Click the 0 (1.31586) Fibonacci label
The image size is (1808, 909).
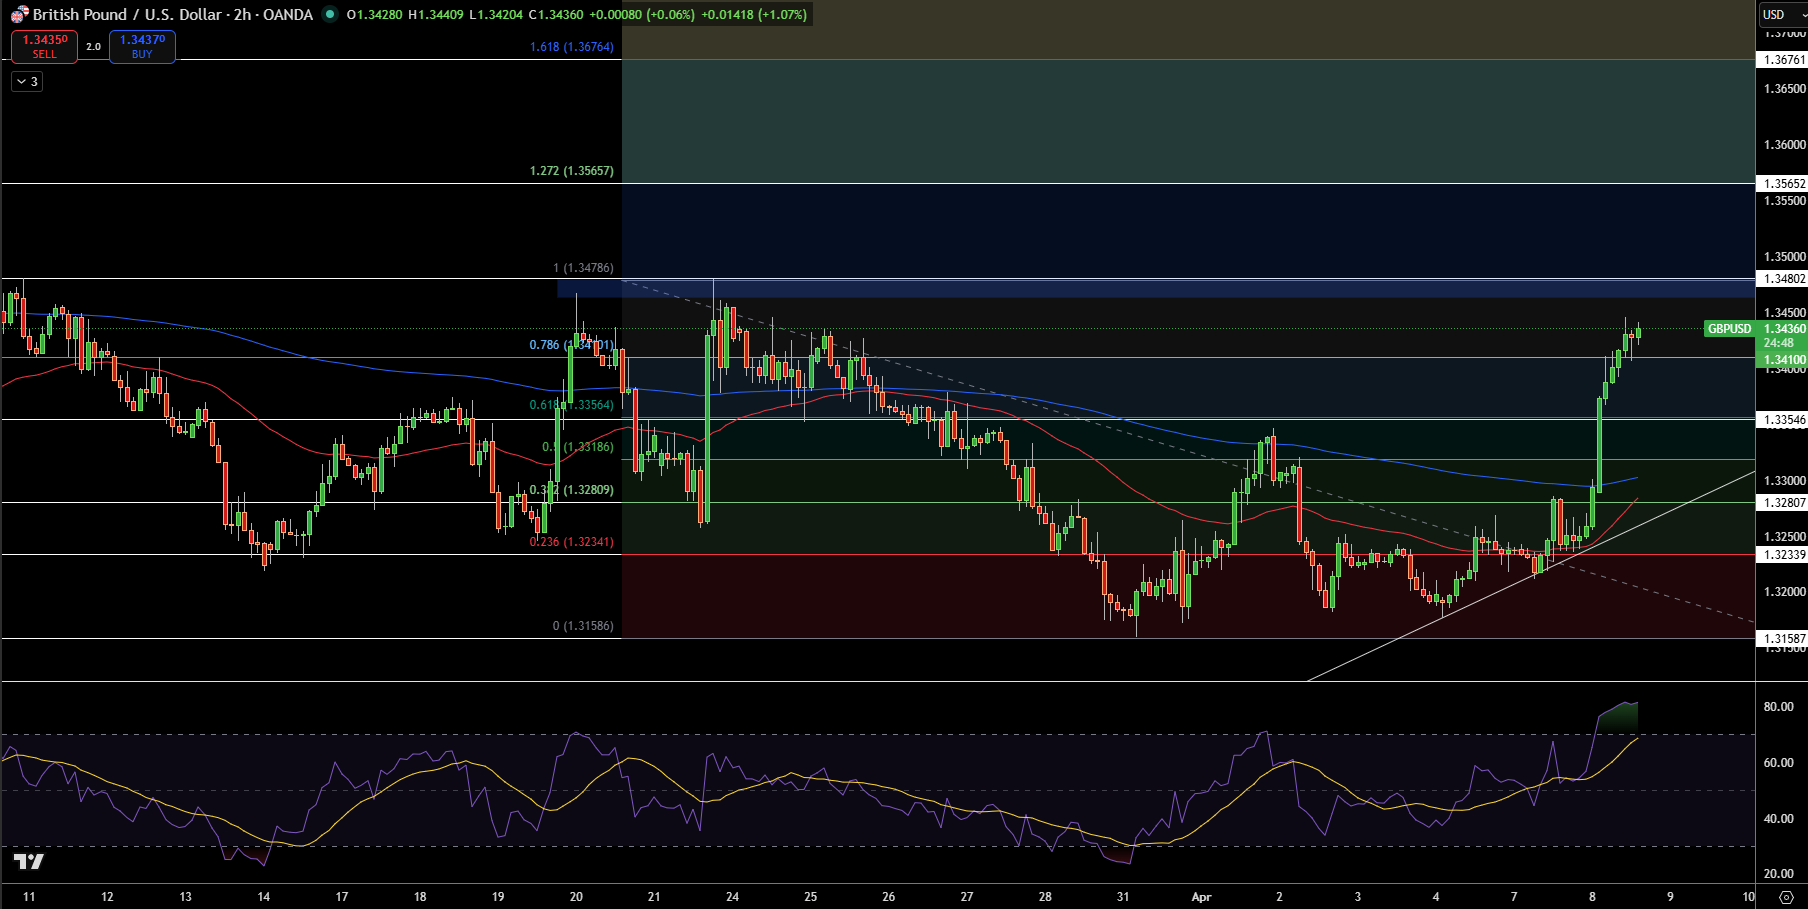pos(584,626)
